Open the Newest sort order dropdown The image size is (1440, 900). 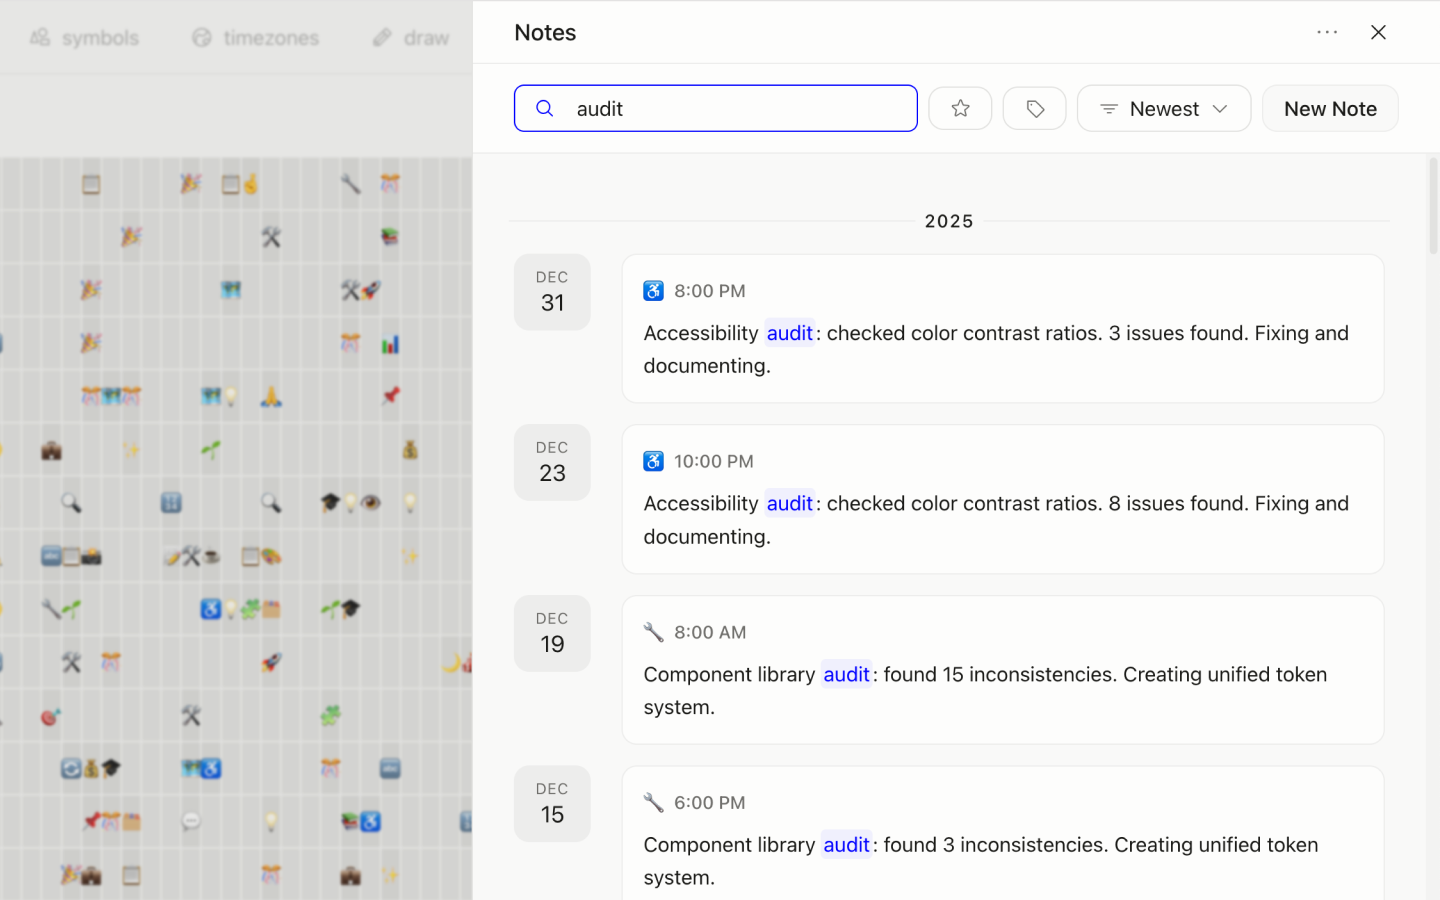pos(1163,108)
